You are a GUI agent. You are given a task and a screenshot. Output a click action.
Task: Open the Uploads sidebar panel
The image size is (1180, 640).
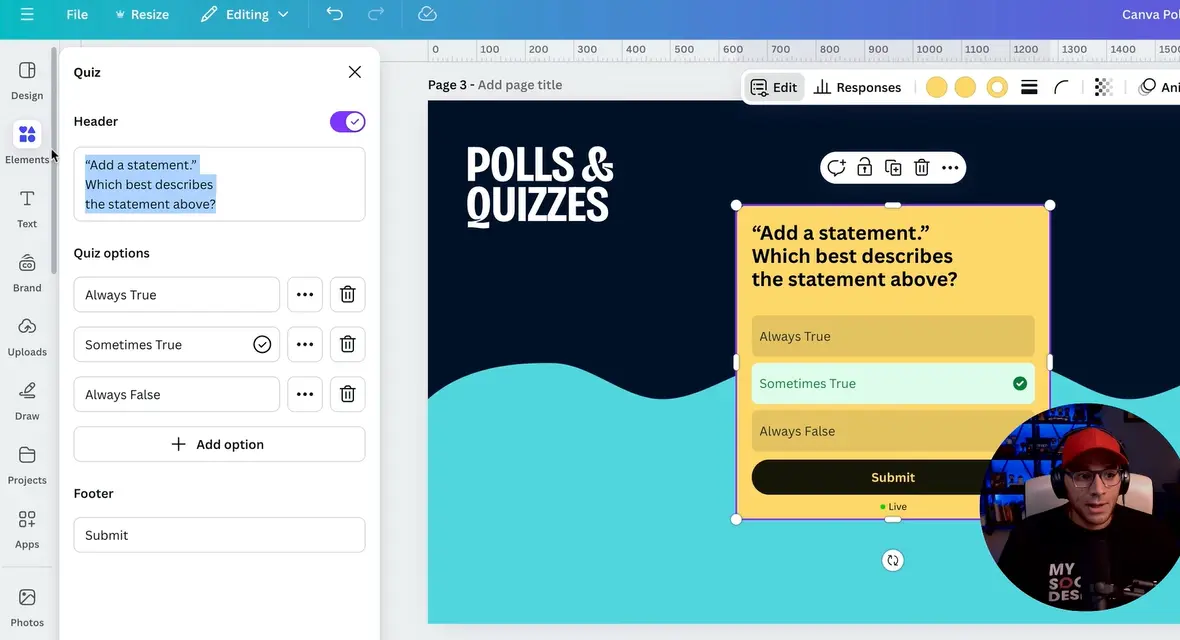[27, 336]
